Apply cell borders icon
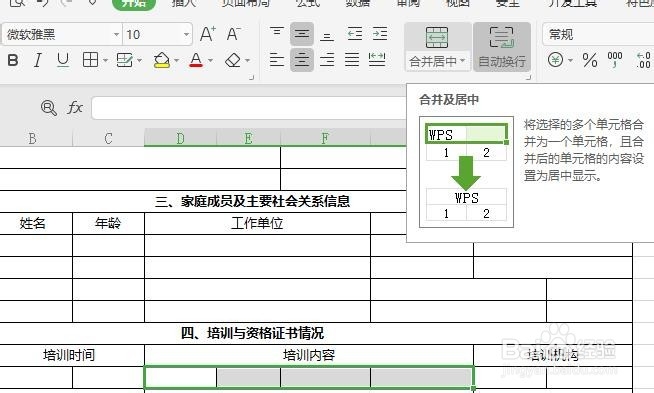The height and width of the screenshot is (393, 654). tap(91, 60)
